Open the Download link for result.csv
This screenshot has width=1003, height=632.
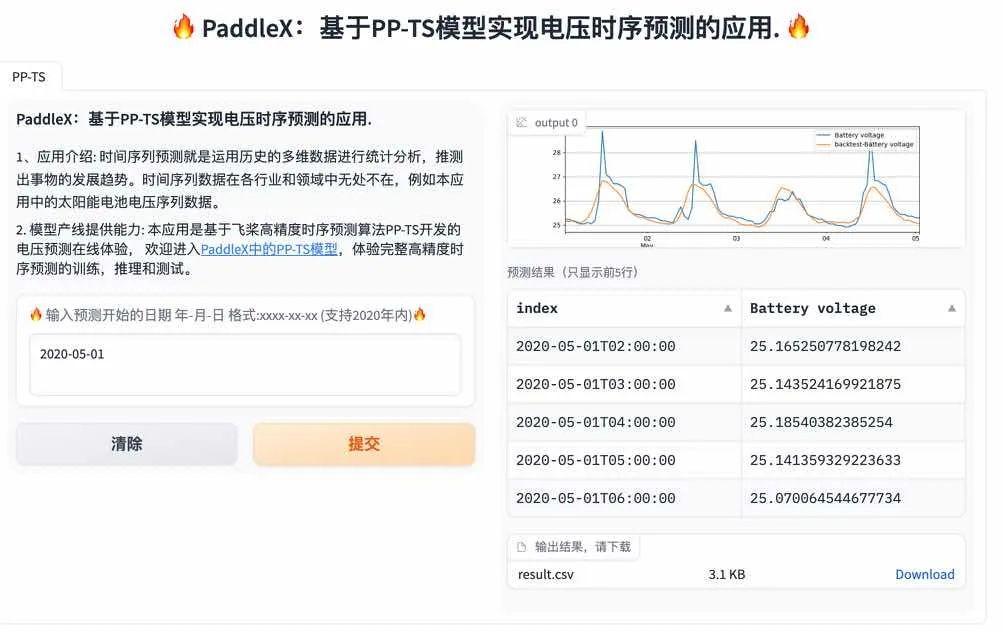924,574
